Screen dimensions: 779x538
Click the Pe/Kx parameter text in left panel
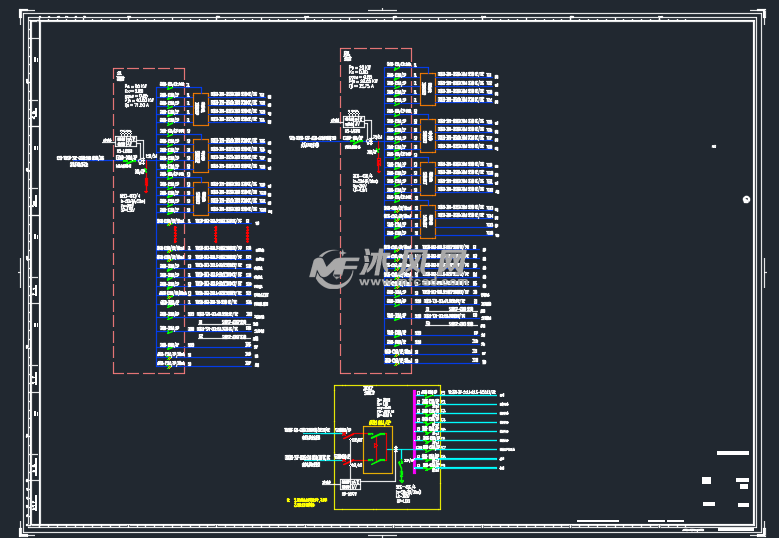135,95
